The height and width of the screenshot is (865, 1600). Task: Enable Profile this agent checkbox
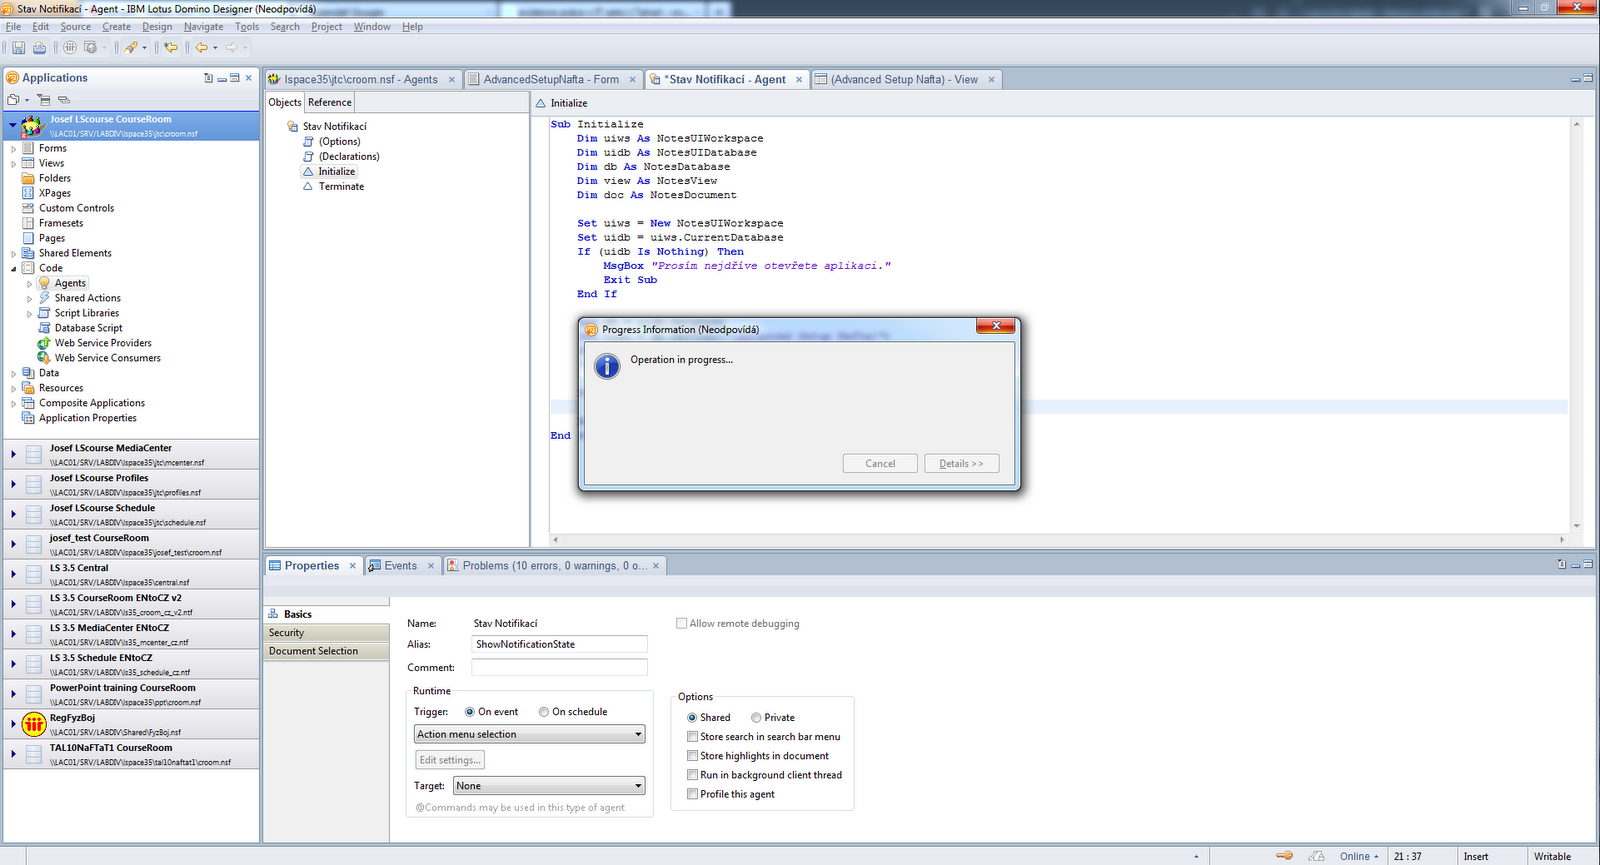[692, 794]
